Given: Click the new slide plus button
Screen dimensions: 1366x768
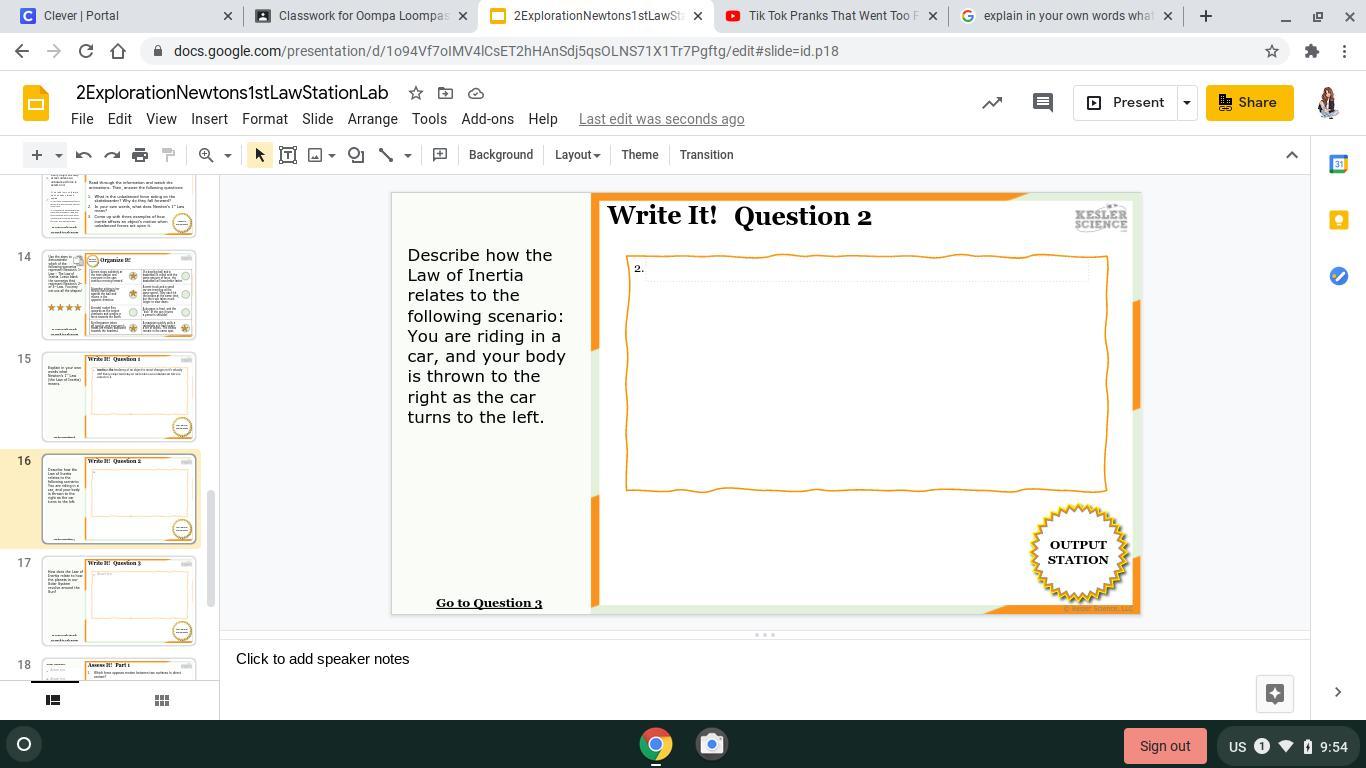Looking at the screenshot, I should (x=37, y=155).
